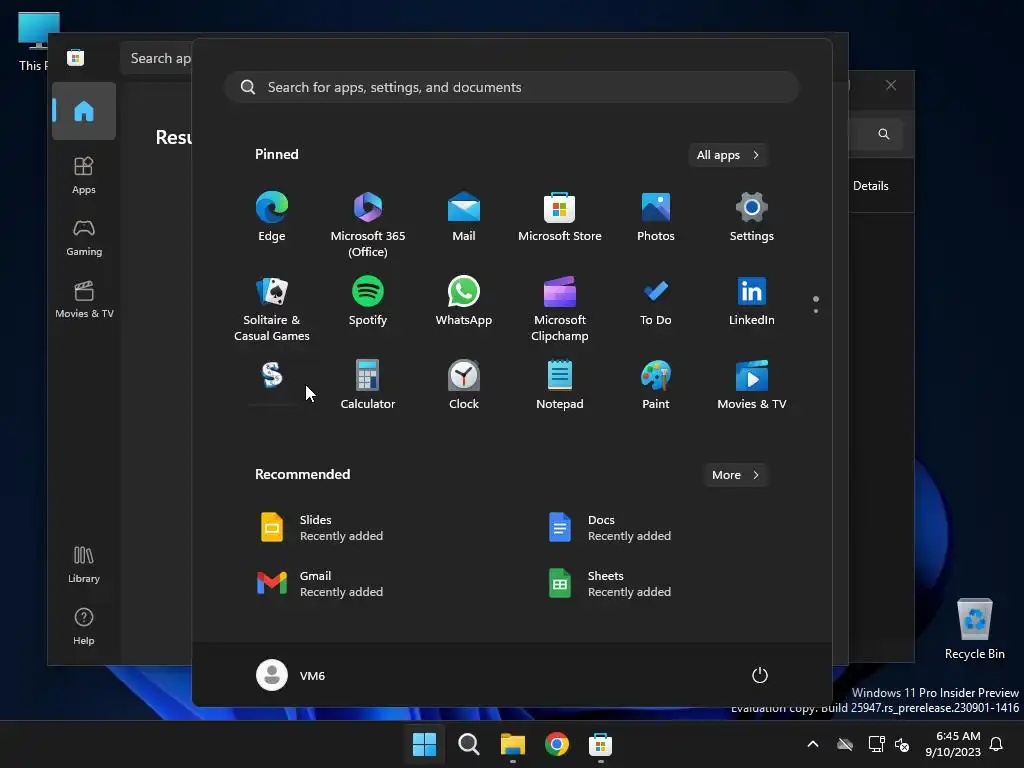Click the Windows Start button on taskbar

pos(424,744)
